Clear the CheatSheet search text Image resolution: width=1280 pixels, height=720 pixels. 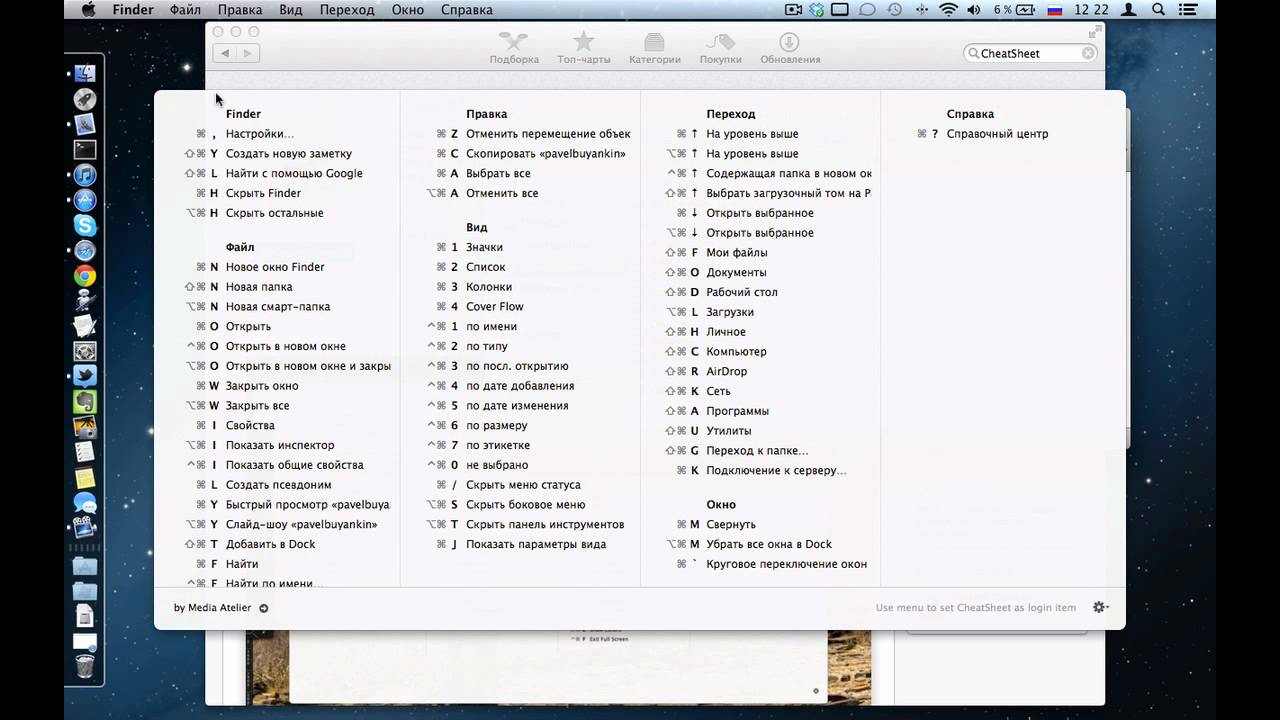click(1088, 53)
